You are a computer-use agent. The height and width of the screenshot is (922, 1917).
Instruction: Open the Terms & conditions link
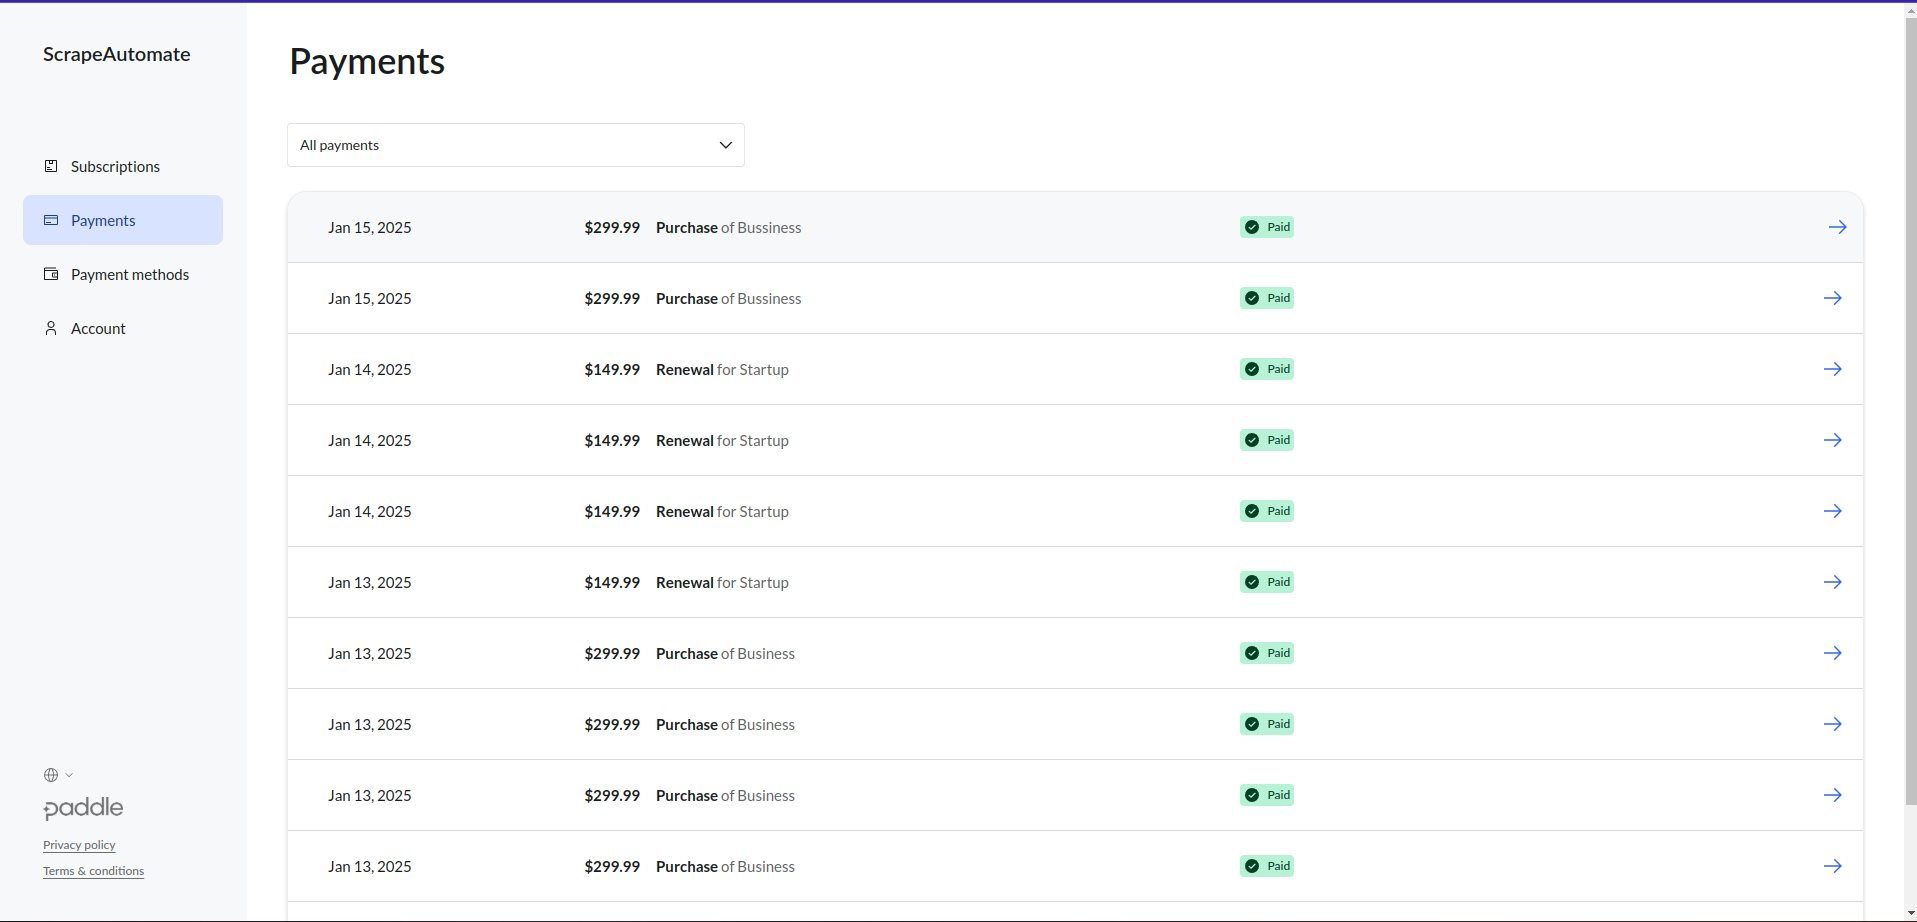pos(93,871)
